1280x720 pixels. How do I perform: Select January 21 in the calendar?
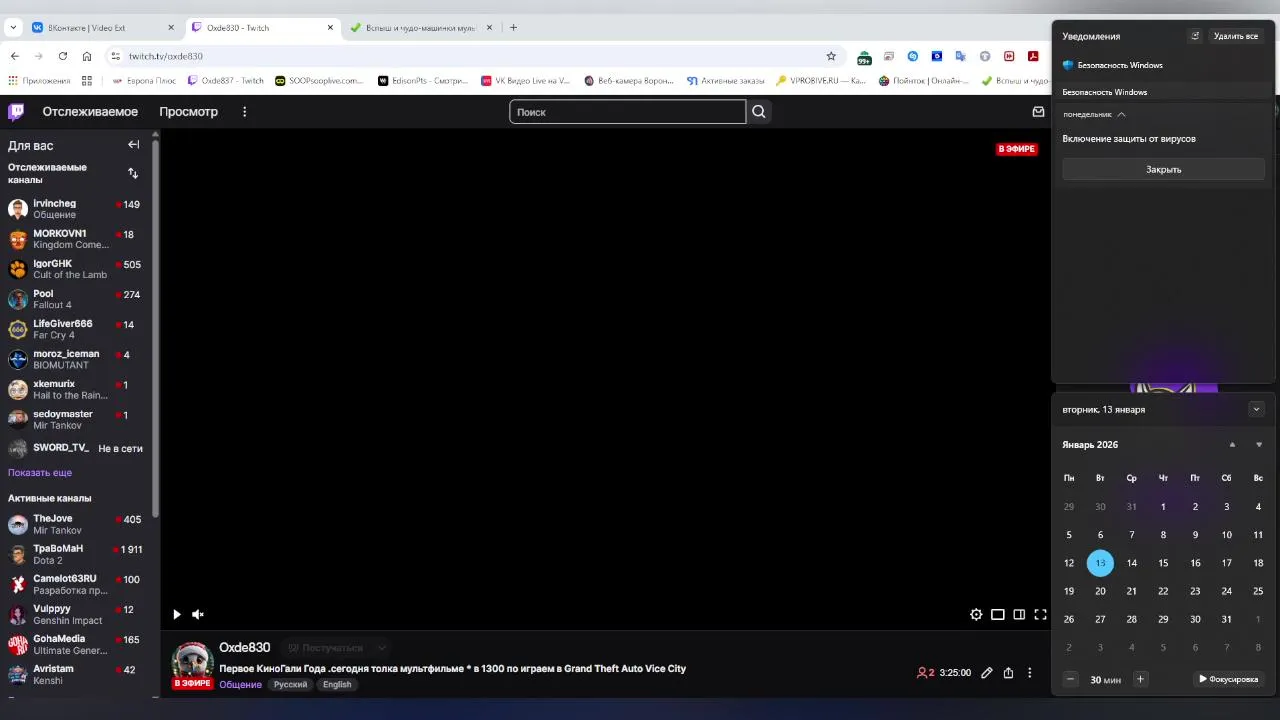1131,591
